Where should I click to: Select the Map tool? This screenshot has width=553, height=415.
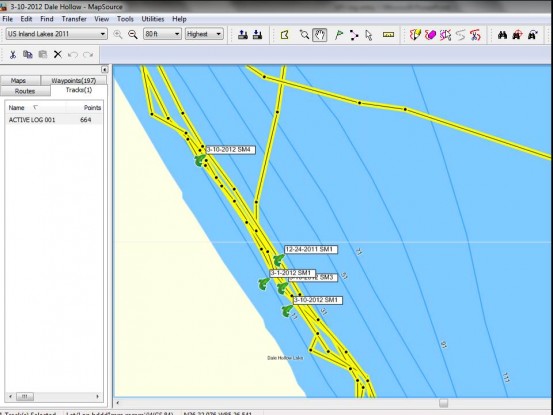click(x=285, y=35)
